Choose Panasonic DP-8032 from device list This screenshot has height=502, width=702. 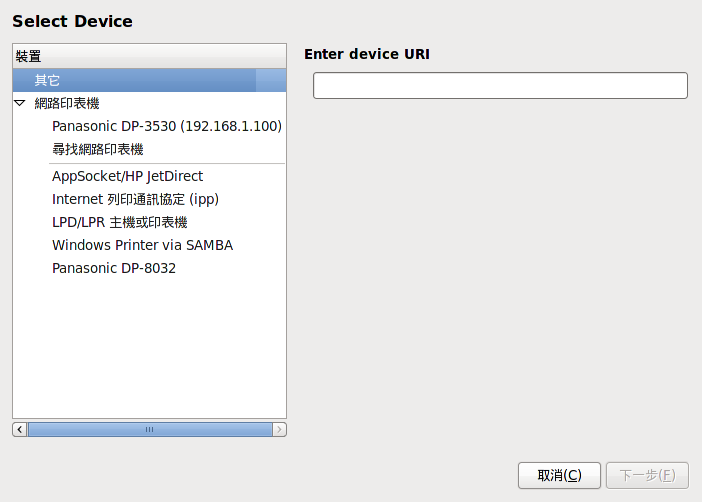[x=114, y=268]
